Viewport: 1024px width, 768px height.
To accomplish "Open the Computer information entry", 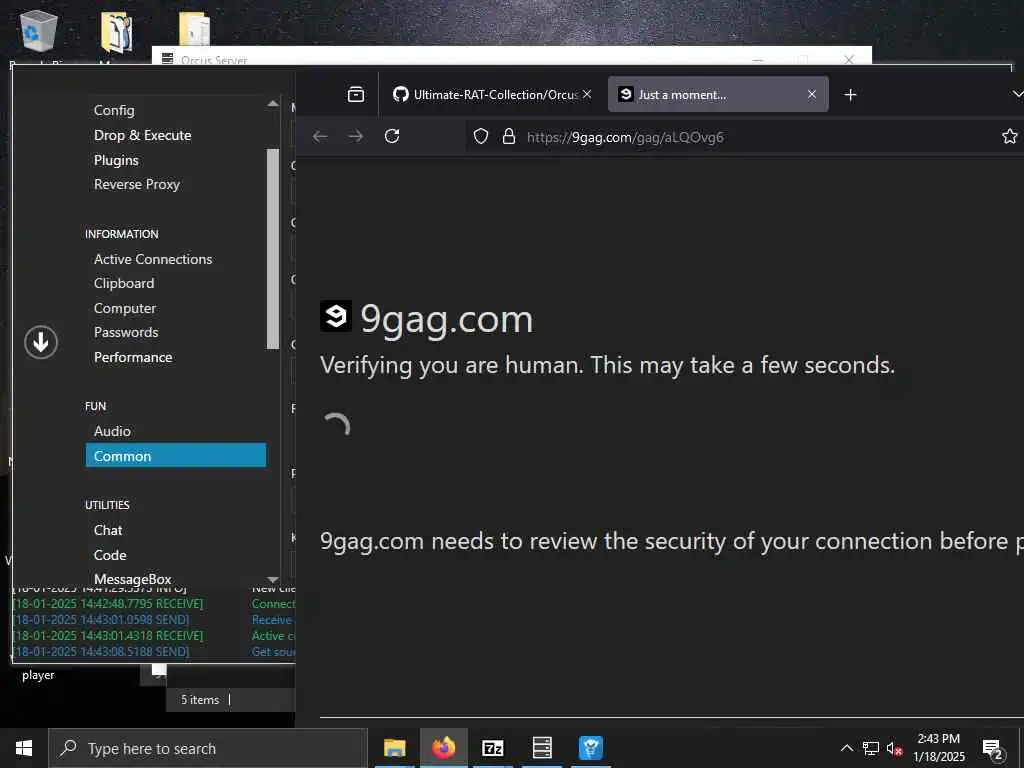I will (x=125, y=308).
